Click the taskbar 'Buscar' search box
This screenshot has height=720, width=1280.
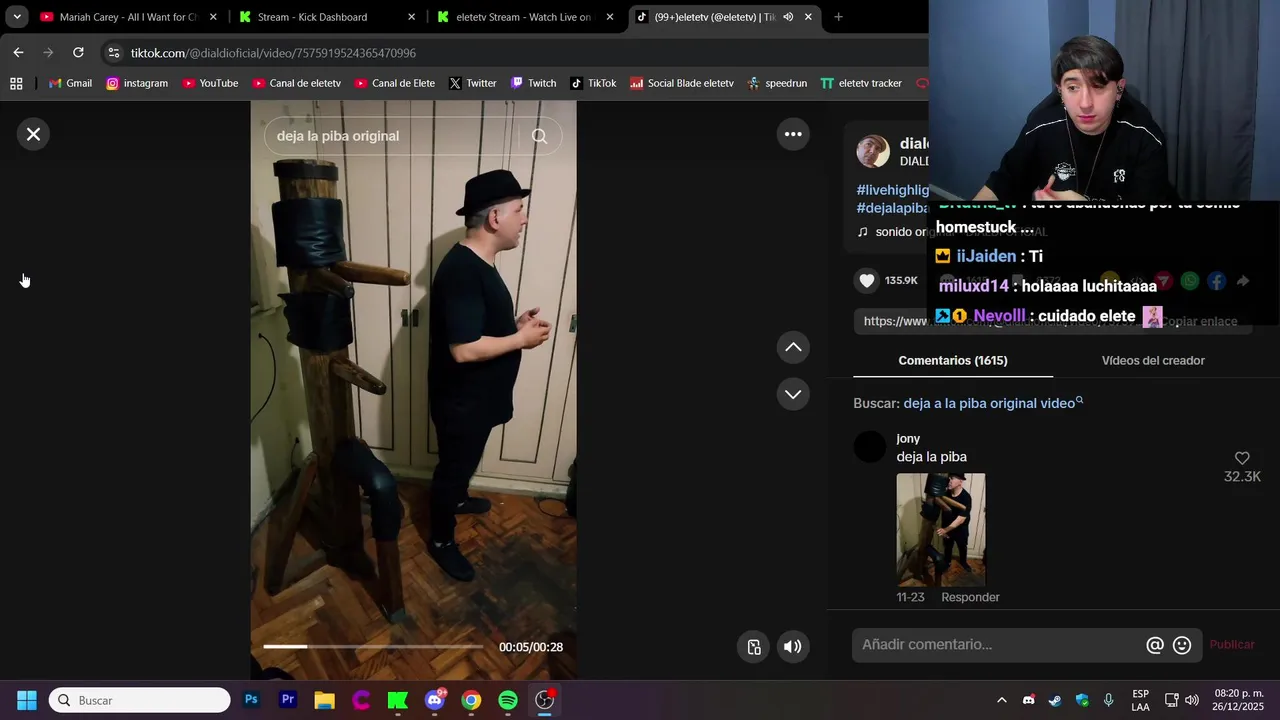[140, 700]
